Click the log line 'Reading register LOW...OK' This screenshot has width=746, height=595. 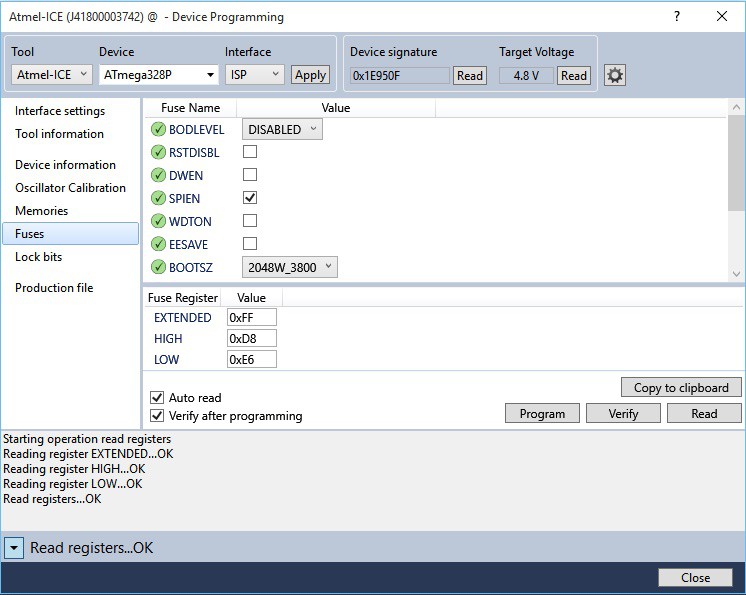click(73, 484)
